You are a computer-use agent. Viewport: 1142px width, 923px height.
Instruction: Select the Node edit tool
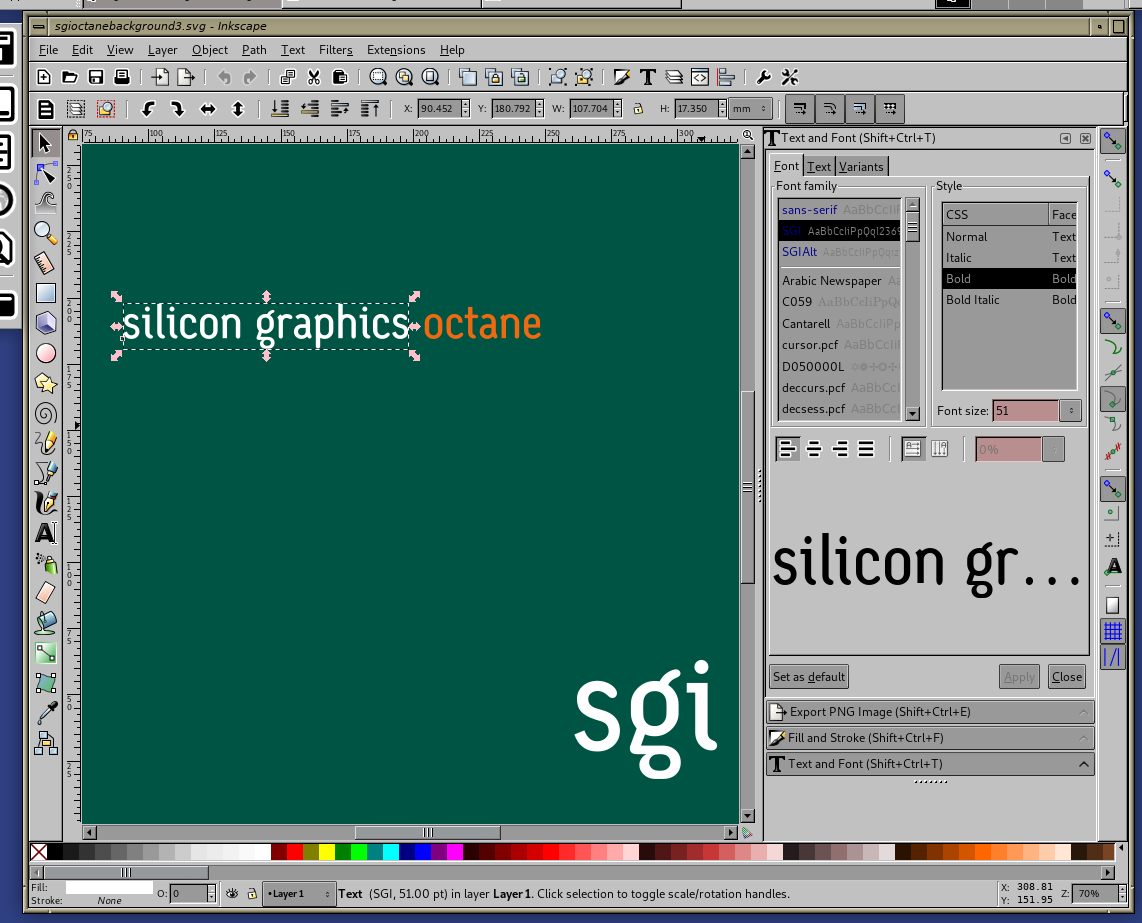pos(45,173)
